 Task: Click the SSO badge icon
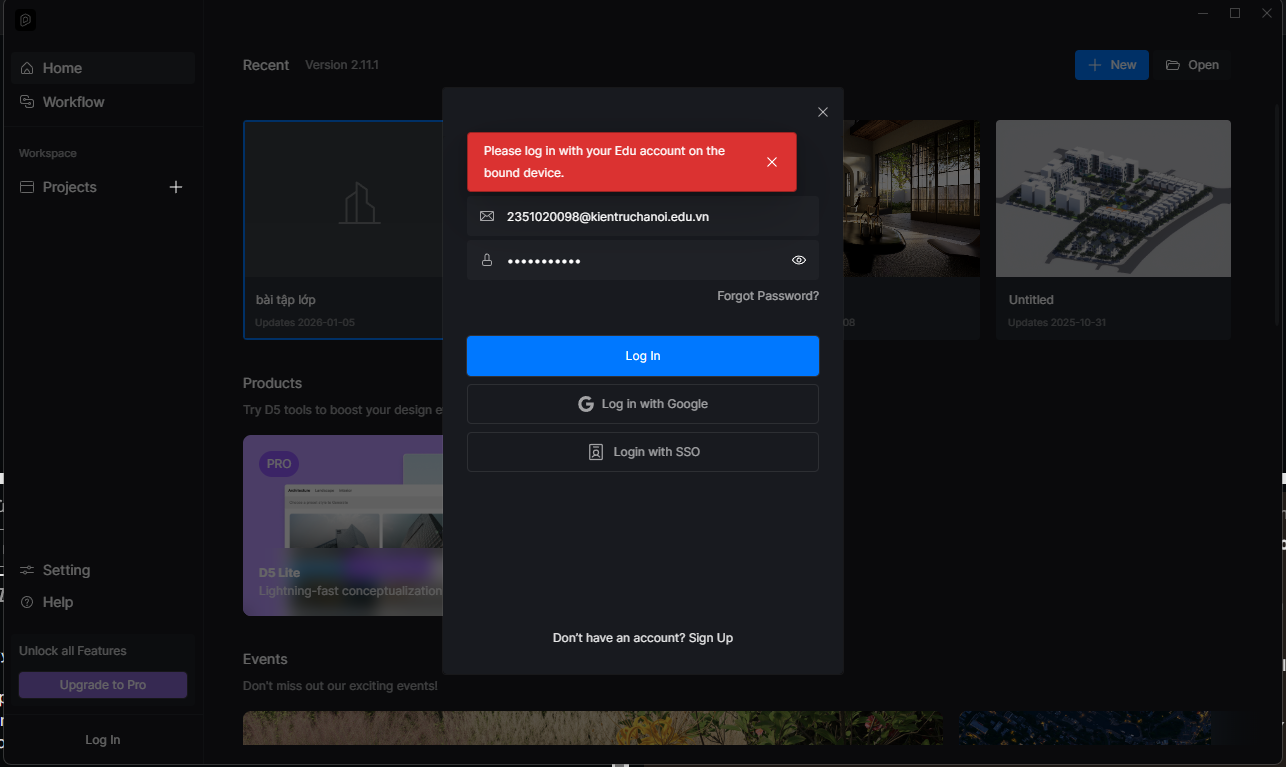[x=596, y=452]
